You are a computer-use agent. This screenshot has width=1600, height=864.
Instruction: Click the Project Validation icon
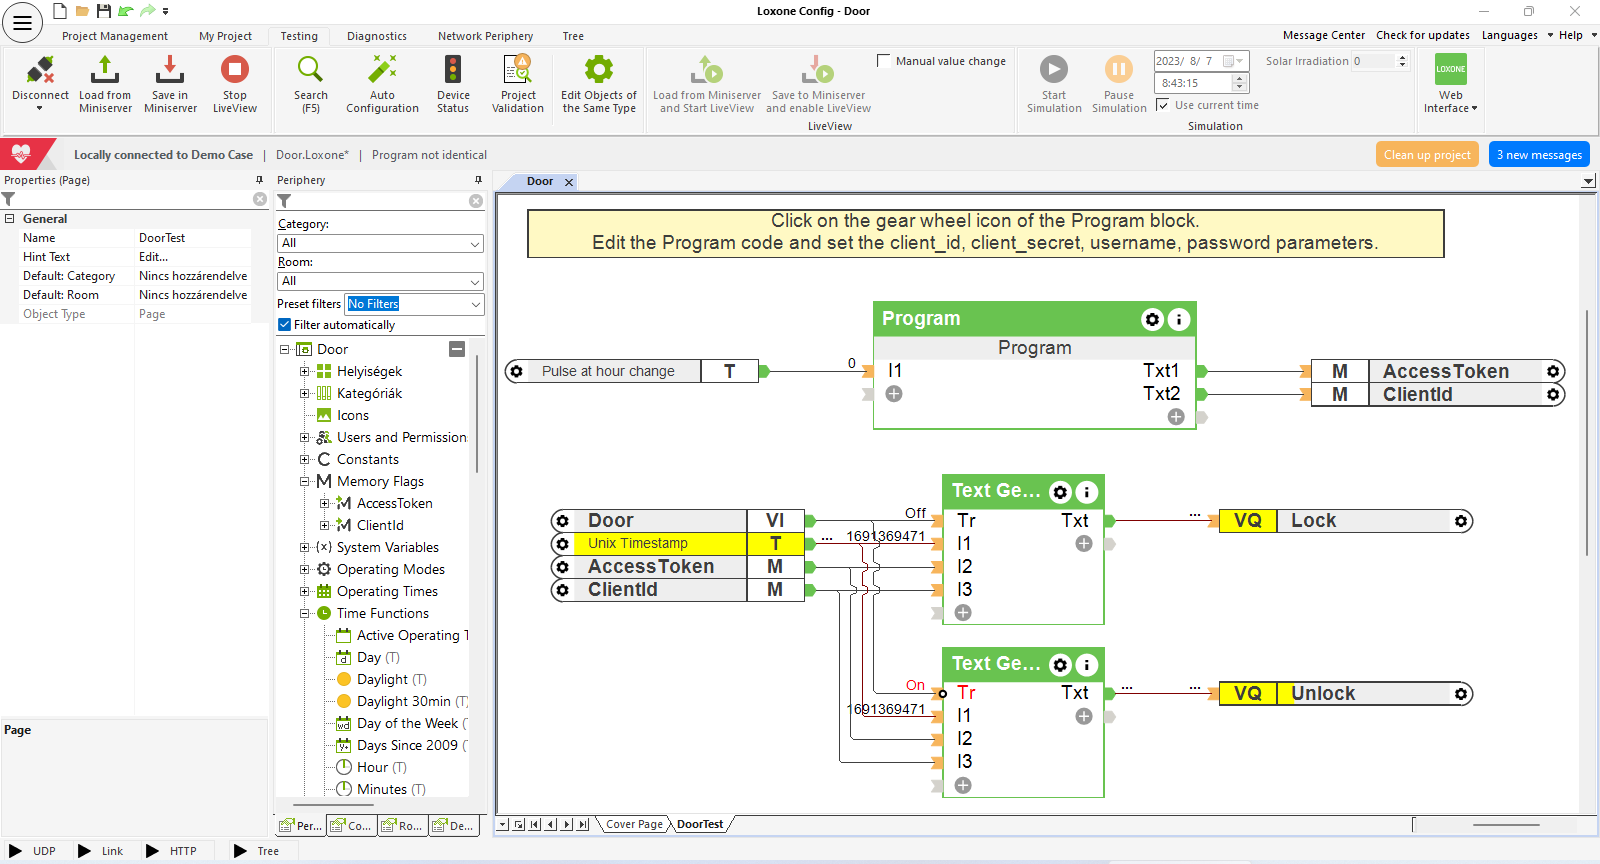(x=518, y=71)
